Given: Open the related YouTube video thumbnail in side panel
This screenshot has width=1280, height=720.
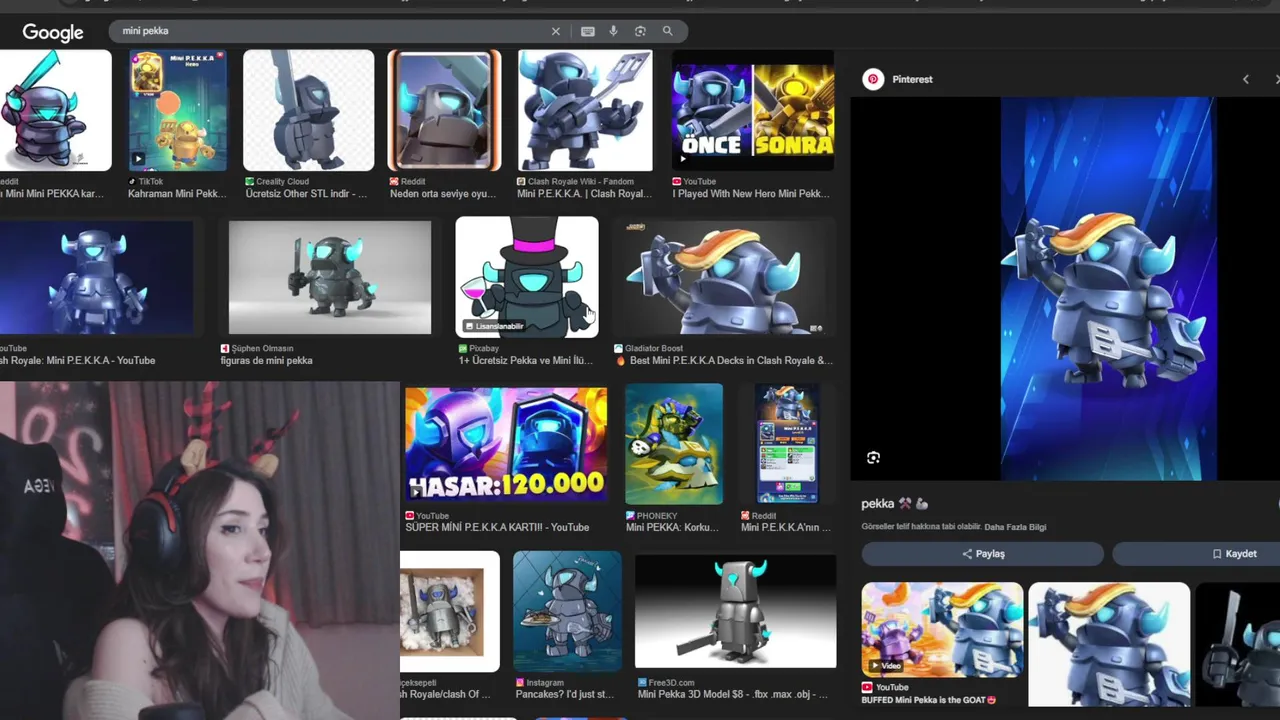Looking at the screenshot, I should pyautogui.click(x=942, y=629).
